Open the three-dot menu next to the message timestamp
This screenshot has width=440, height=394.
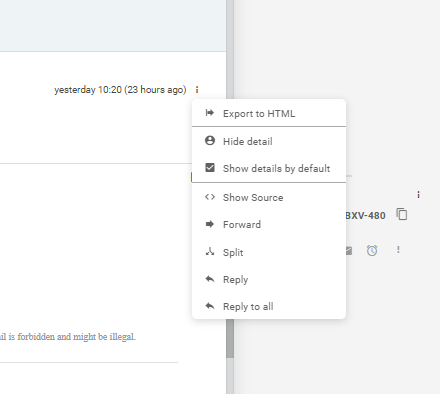point(197,90)
